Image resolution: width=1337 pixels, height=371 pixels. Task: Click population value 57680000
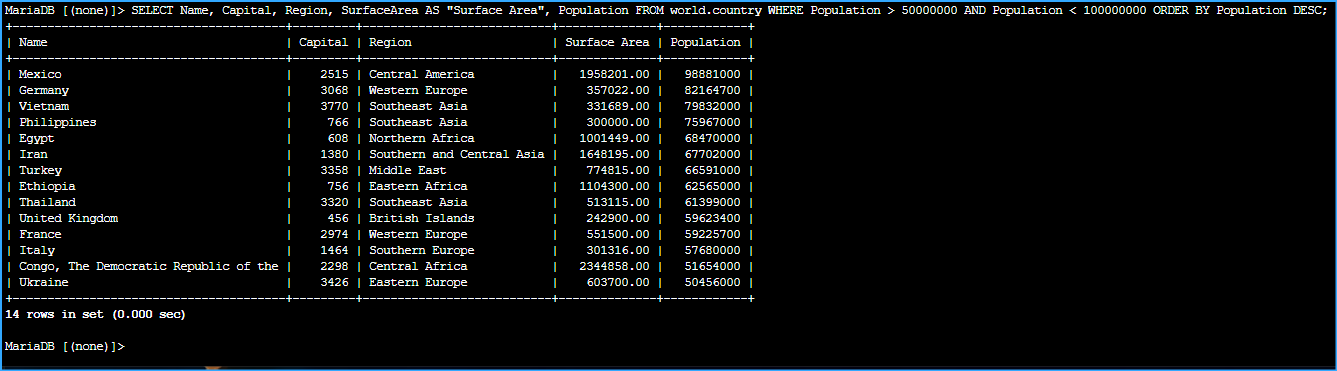[713, 251]
